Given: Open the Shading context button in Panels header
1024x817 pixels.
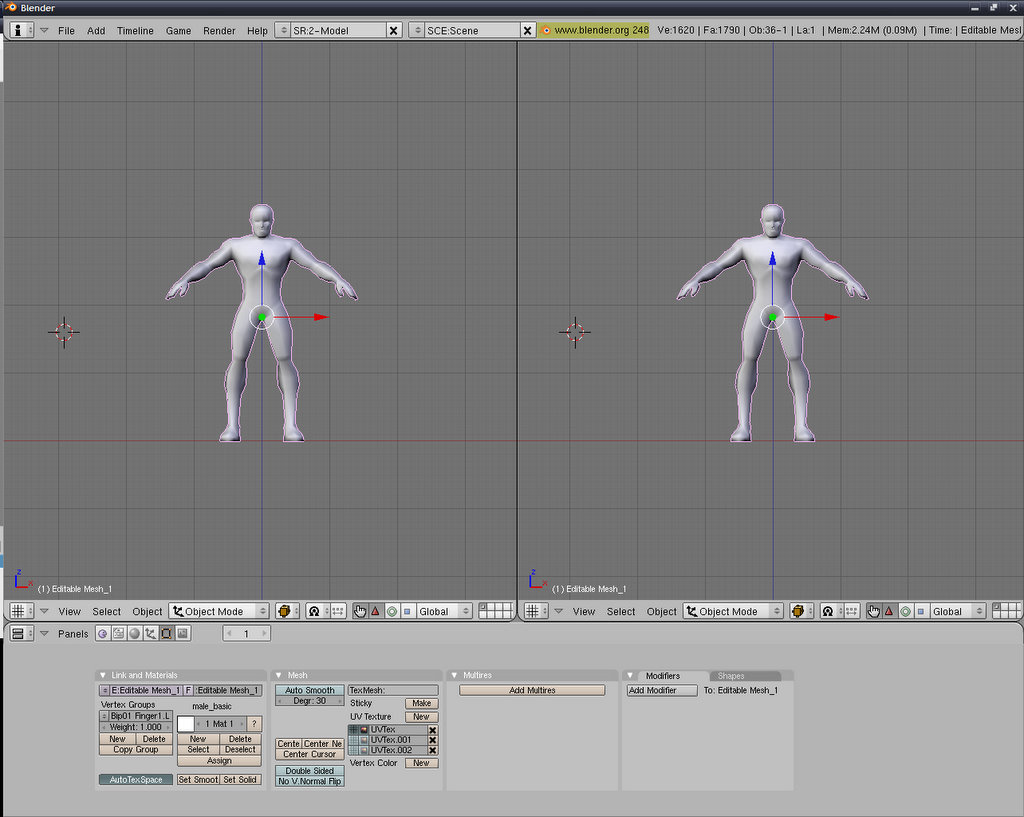Looking at the screenshot, I should click(x=134, y=634).
